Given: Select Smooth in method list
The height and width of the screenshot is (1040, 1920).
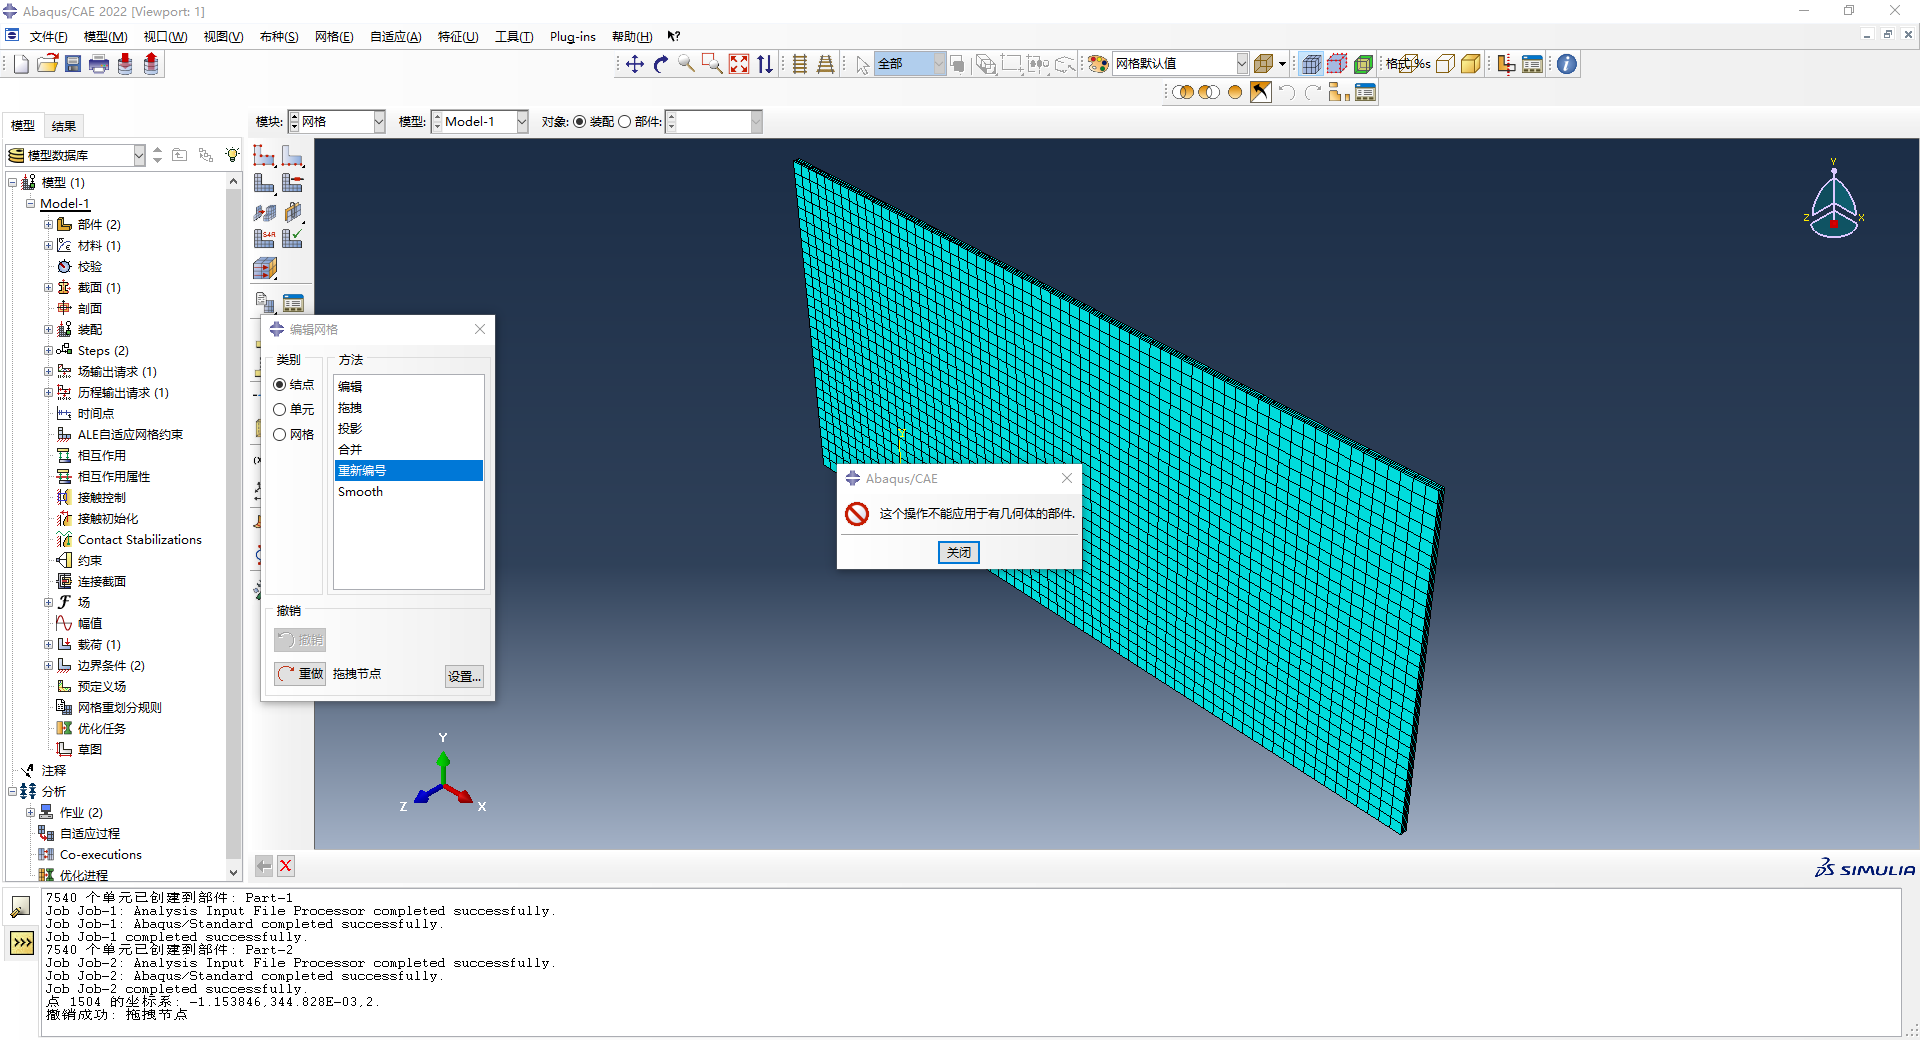Looking at the screenshot, I should click(x=409, y=492).
